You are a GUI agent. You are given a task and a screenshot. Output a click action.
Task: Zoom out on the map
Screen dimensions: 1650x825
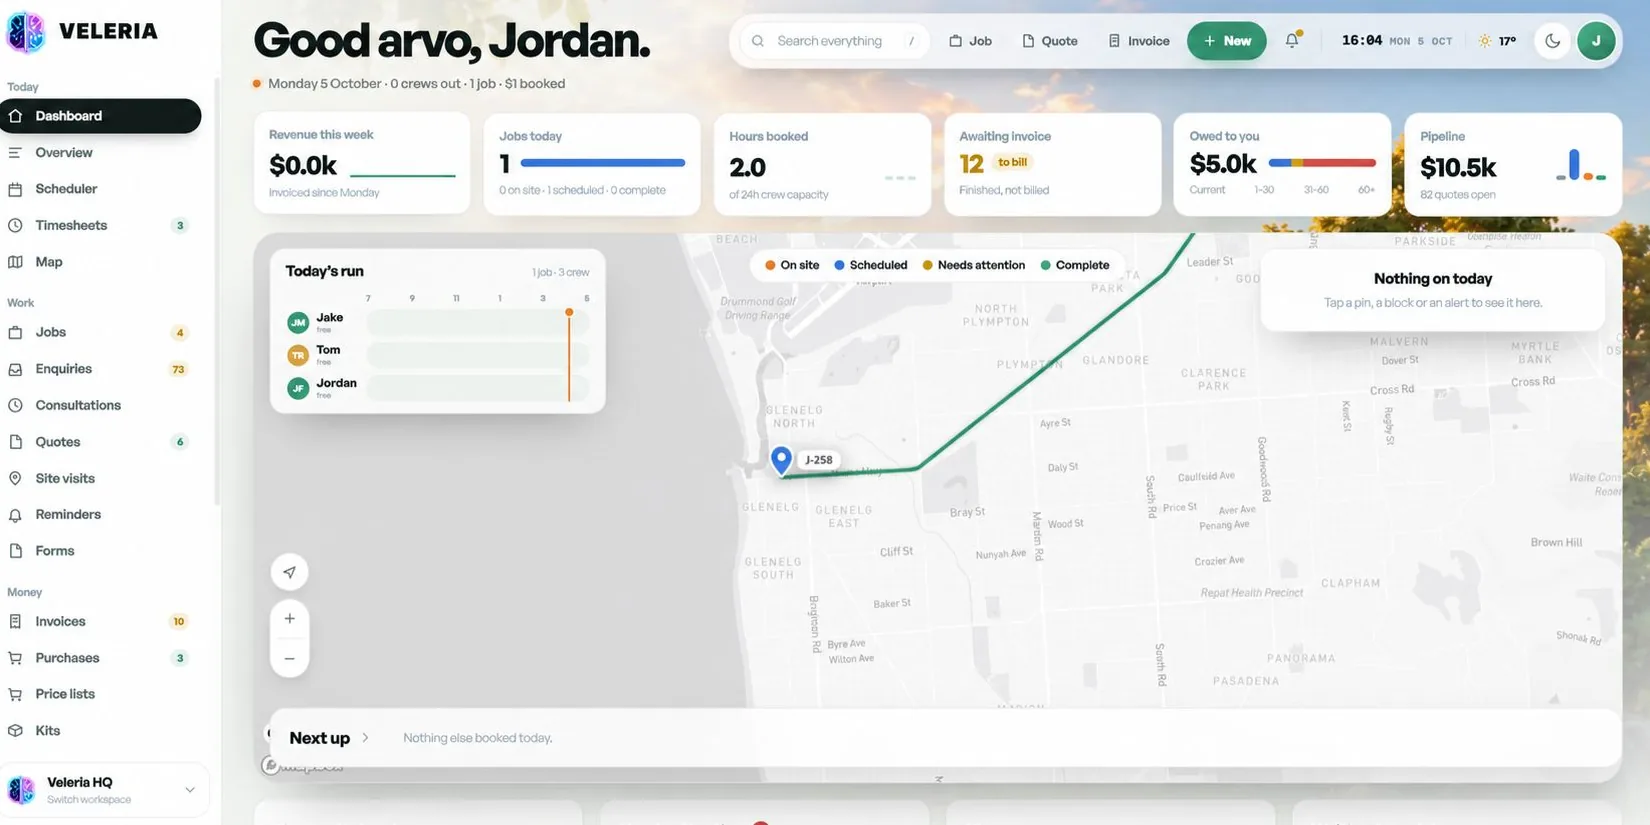coord(289,658)
